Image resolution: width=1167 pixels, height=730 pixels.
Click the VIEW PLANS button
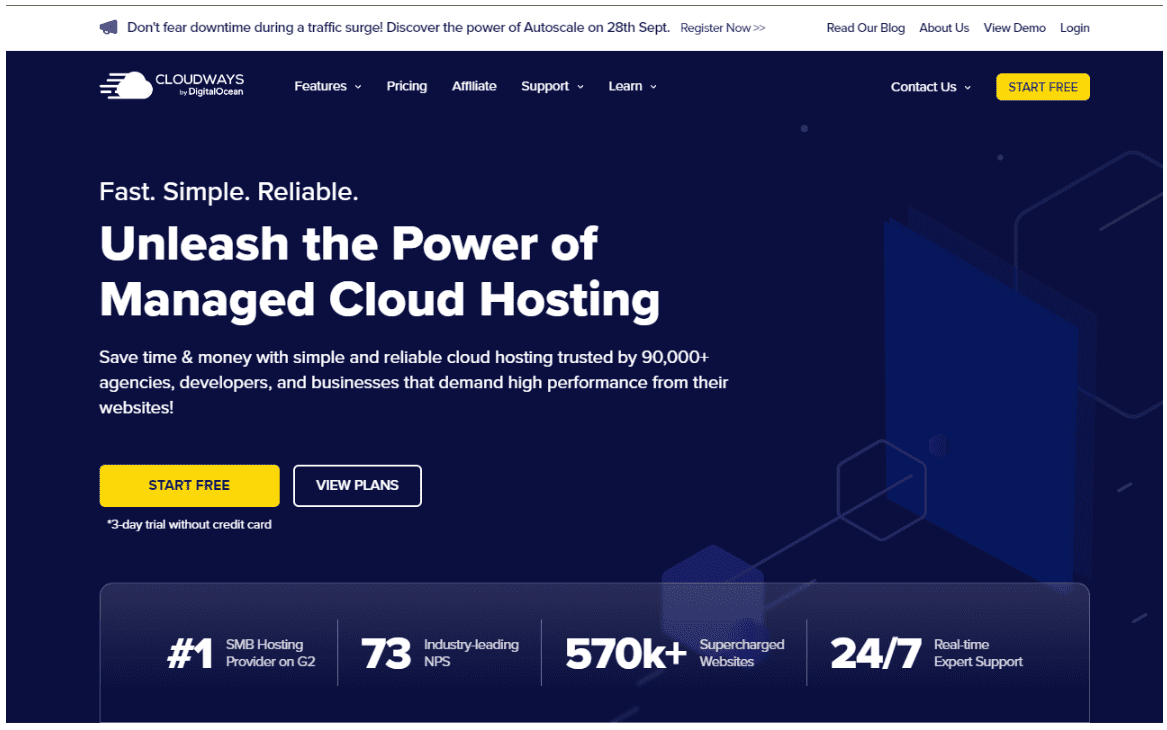(x=357, y=485)
